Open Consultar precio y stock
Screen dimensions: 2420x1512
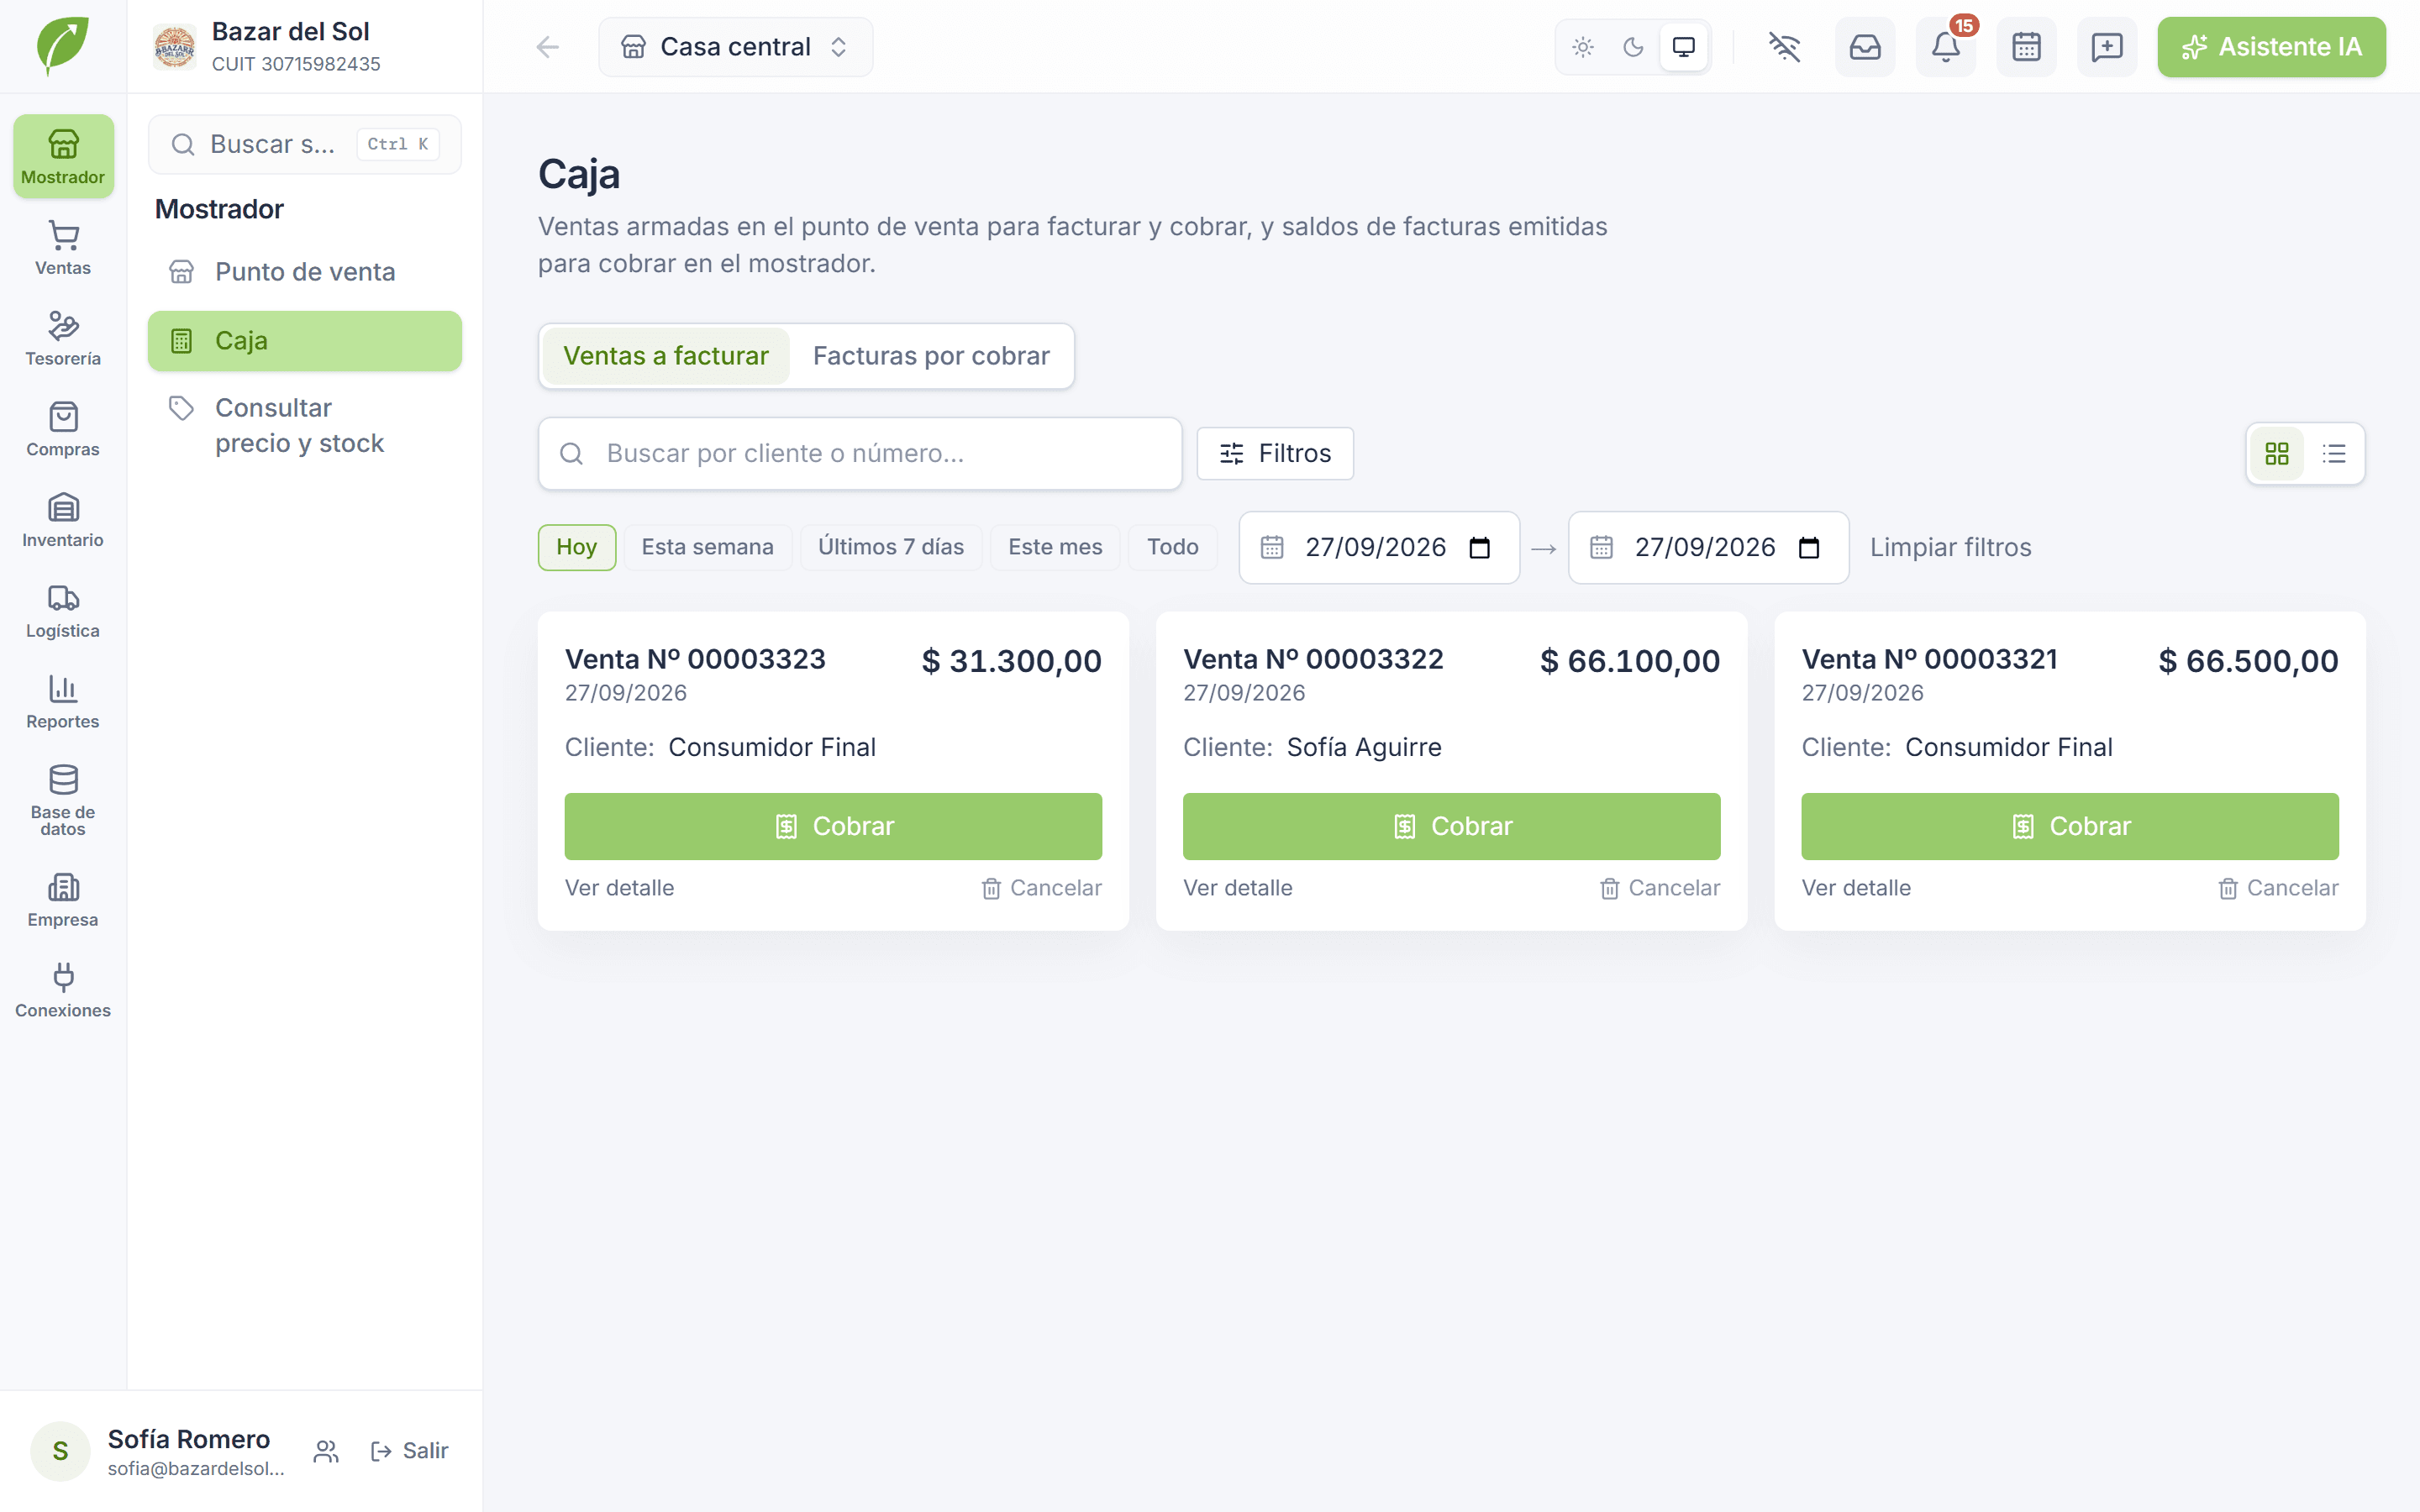tap(305, 425)
